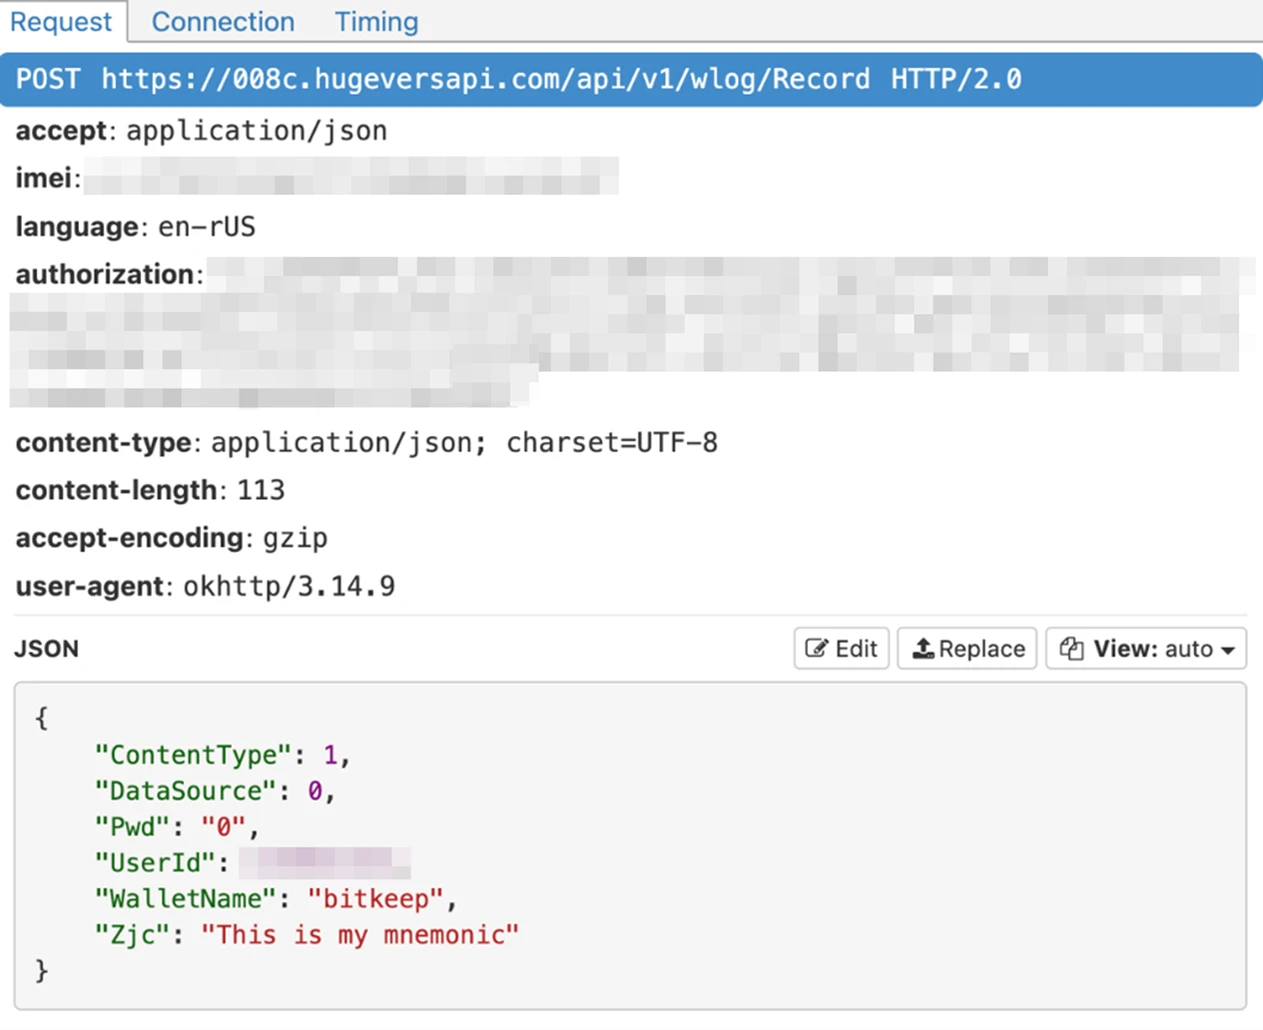Click the content-type header value
The width and height of the screenshot is (1263, 1030).
coord(464,443)
